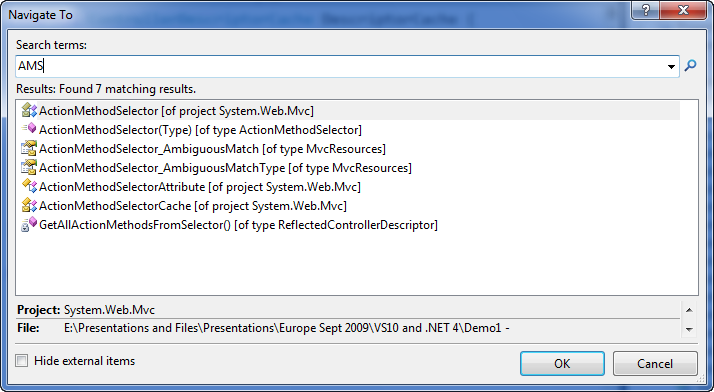
Task: Click the private method icon for GetAllActionMethodsFromSelector()
Action: 29,224
